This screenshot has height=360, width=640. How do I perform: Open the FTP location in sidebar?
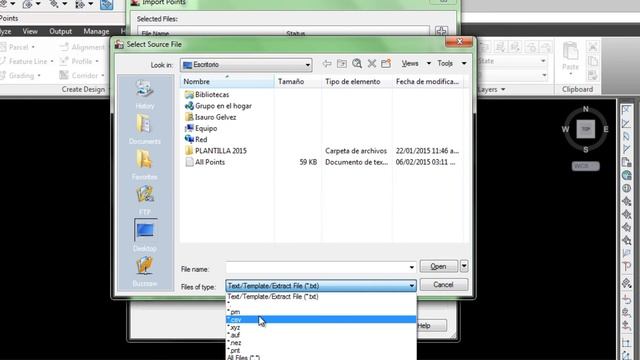tap(144, 200)
